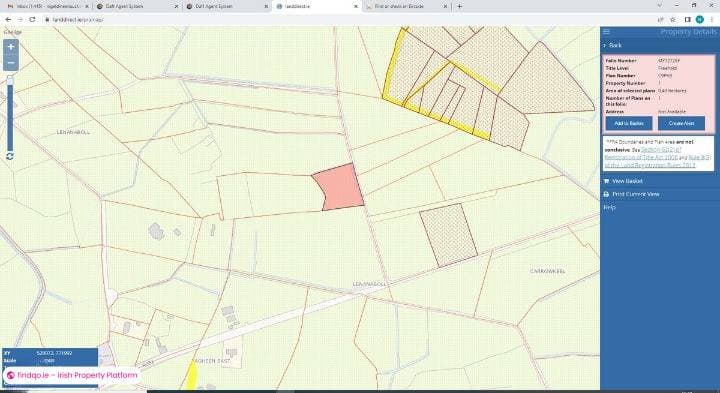Click the Create Alert button
The height and width of the screenshot is (393, 720).
(x=681, y=123)
